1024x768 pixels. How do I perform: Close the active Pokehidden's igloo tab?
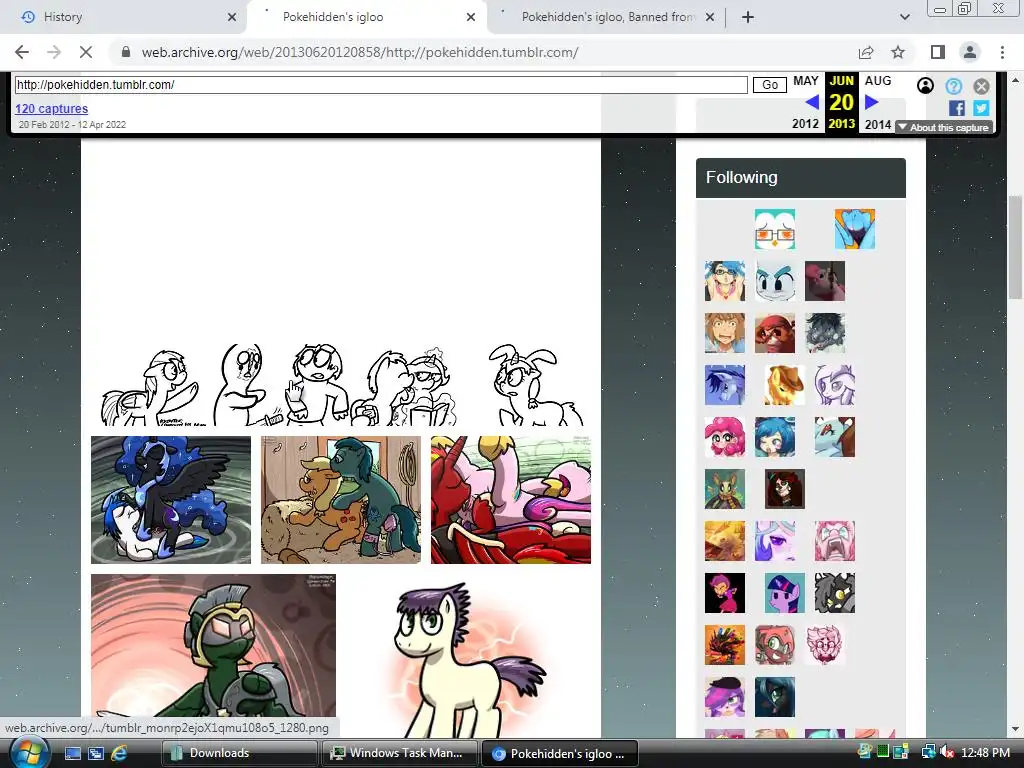tap(471, 17)
